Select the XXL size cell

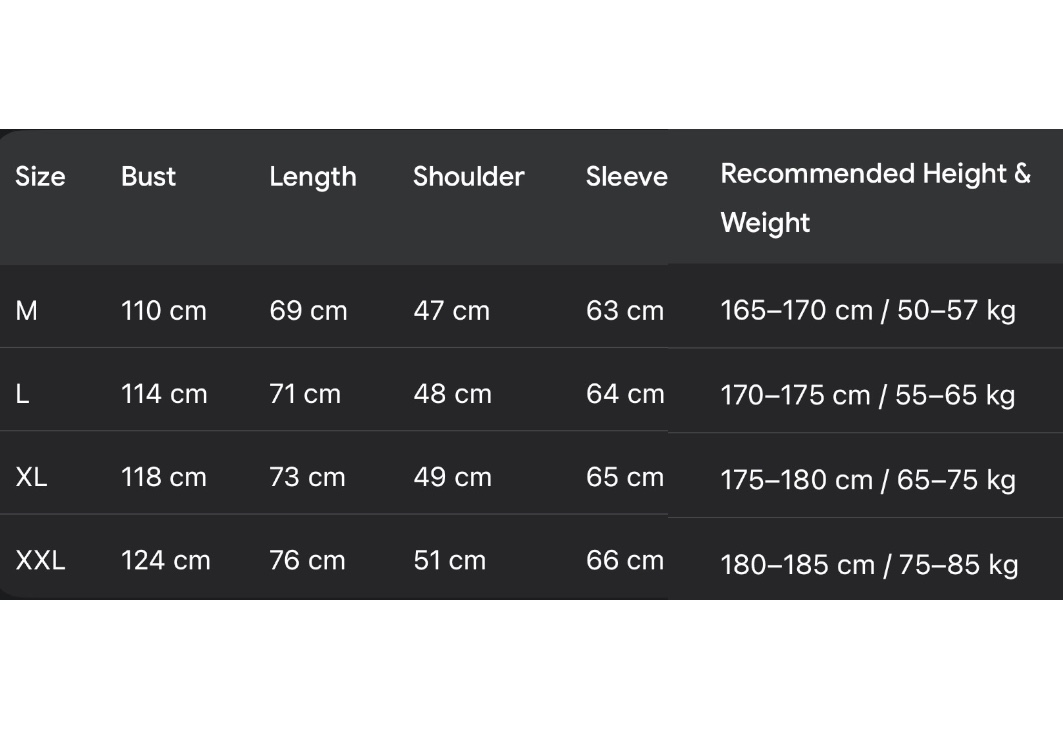(x=40, y=560)
